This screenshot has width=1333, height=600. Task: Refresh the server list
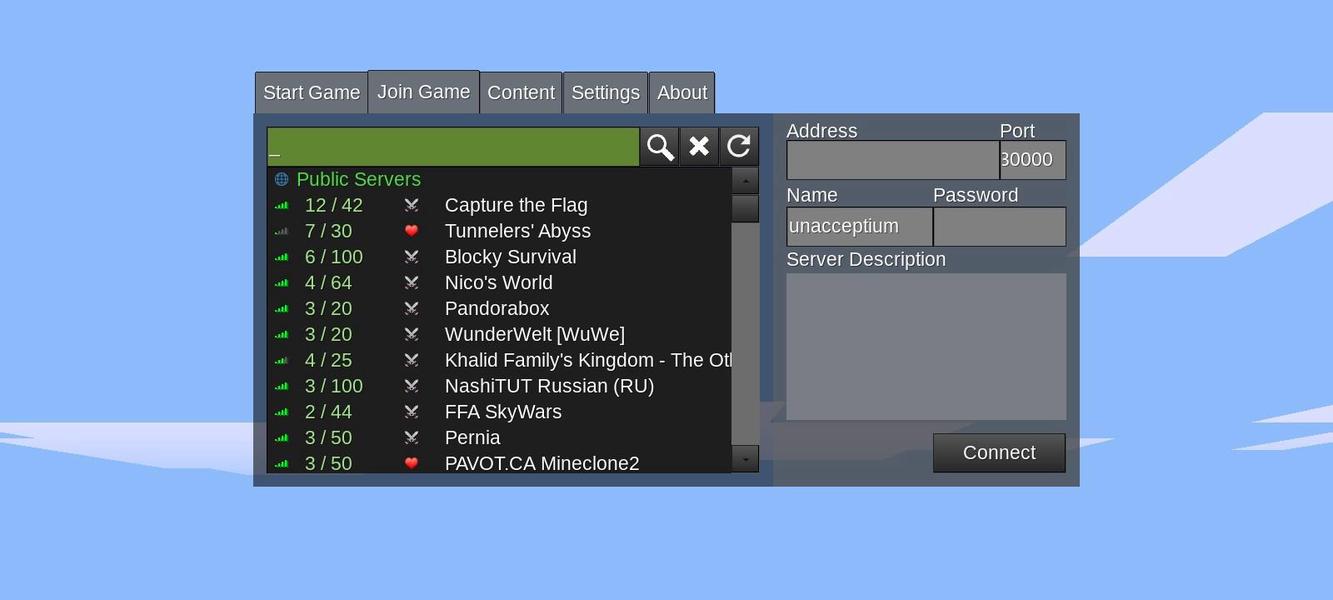[739, 147]
